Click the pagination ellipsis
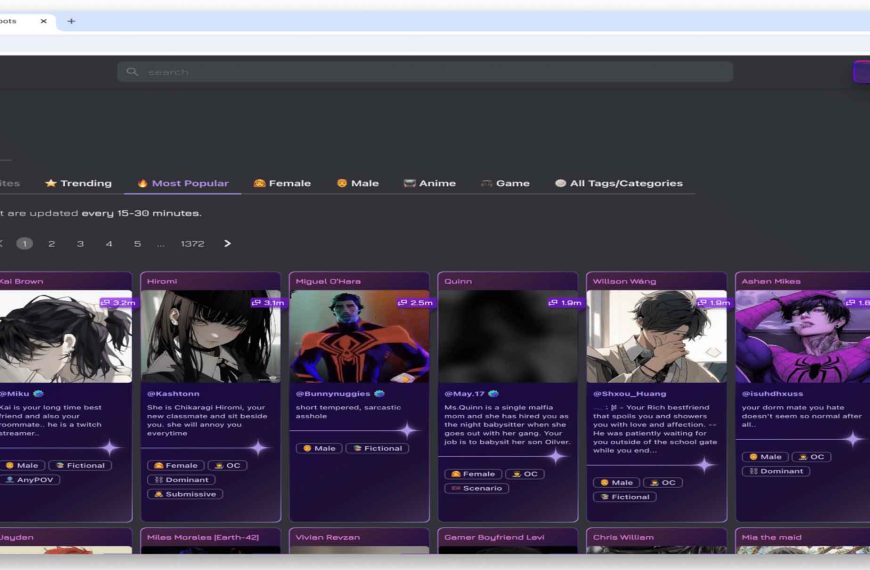This screenshot has height=570, width=870. point(161,244)
